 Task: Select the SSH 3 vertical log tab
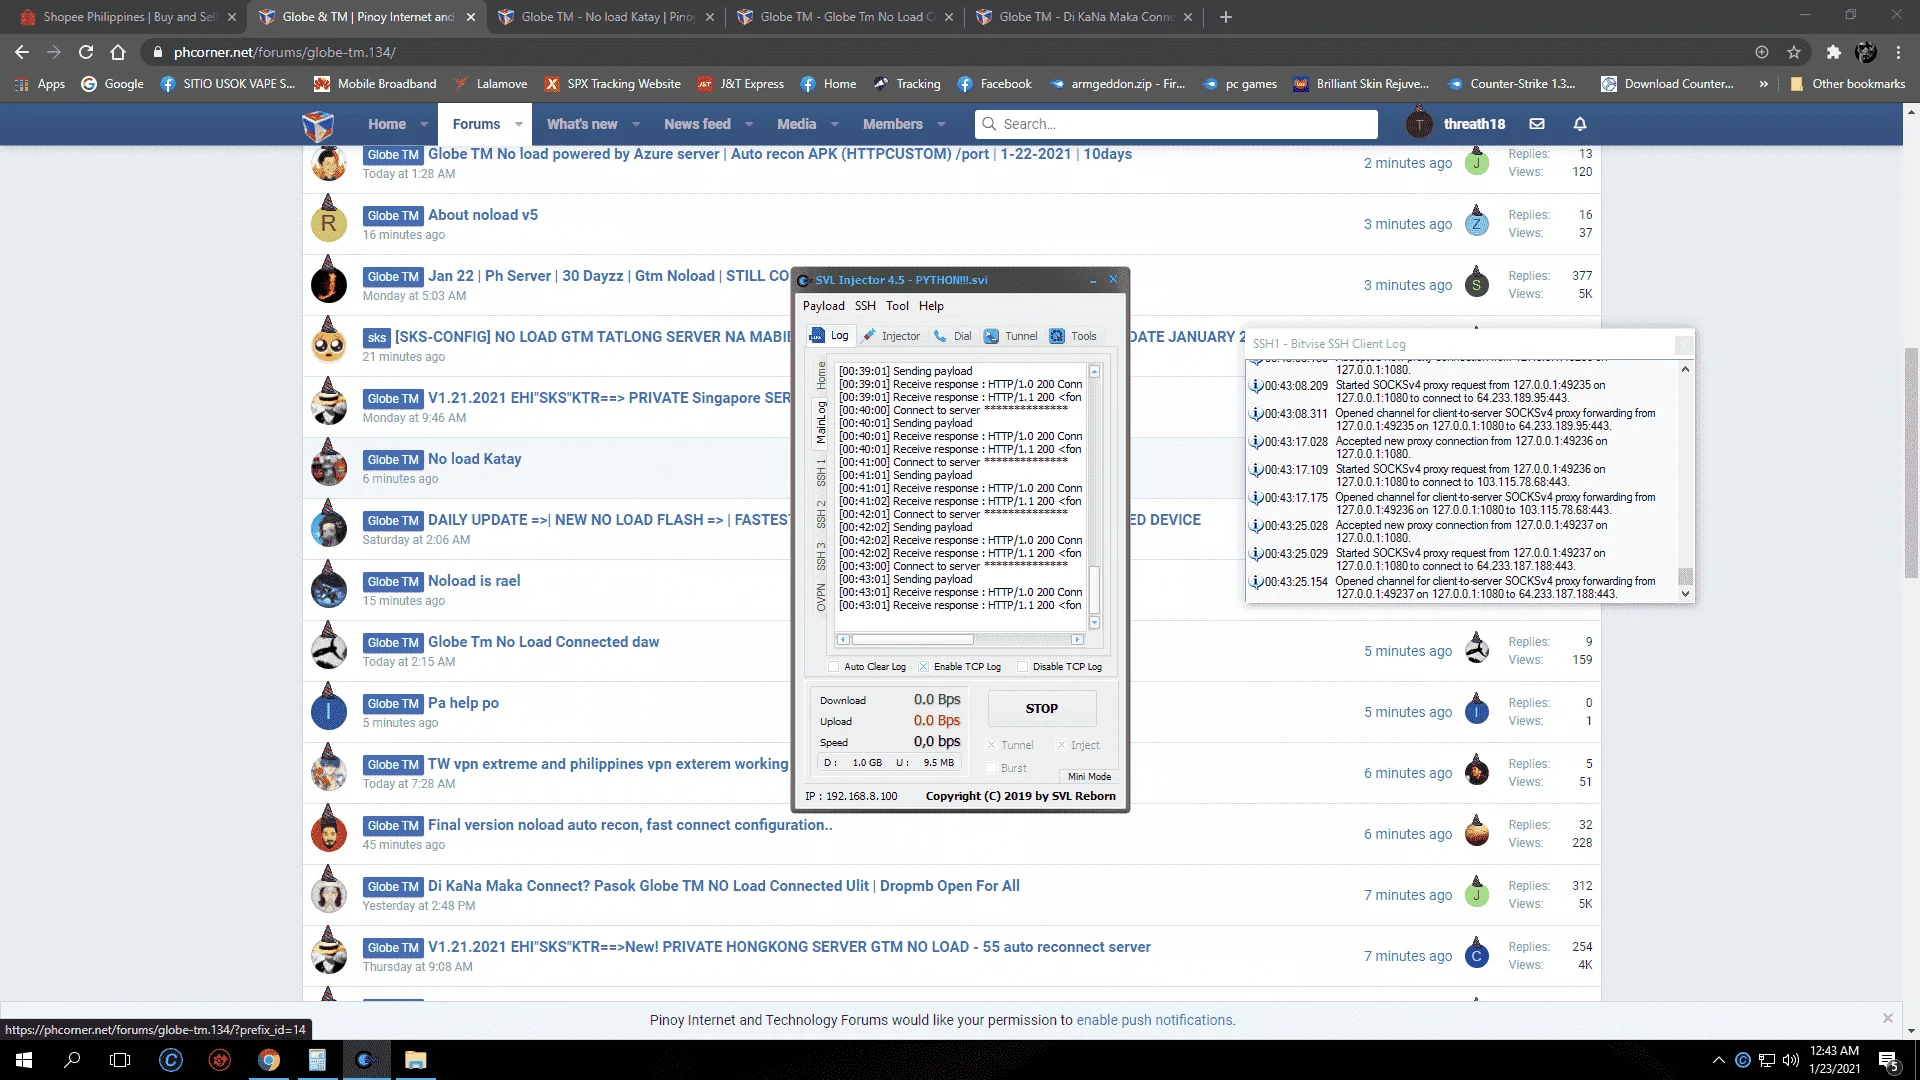821,555
